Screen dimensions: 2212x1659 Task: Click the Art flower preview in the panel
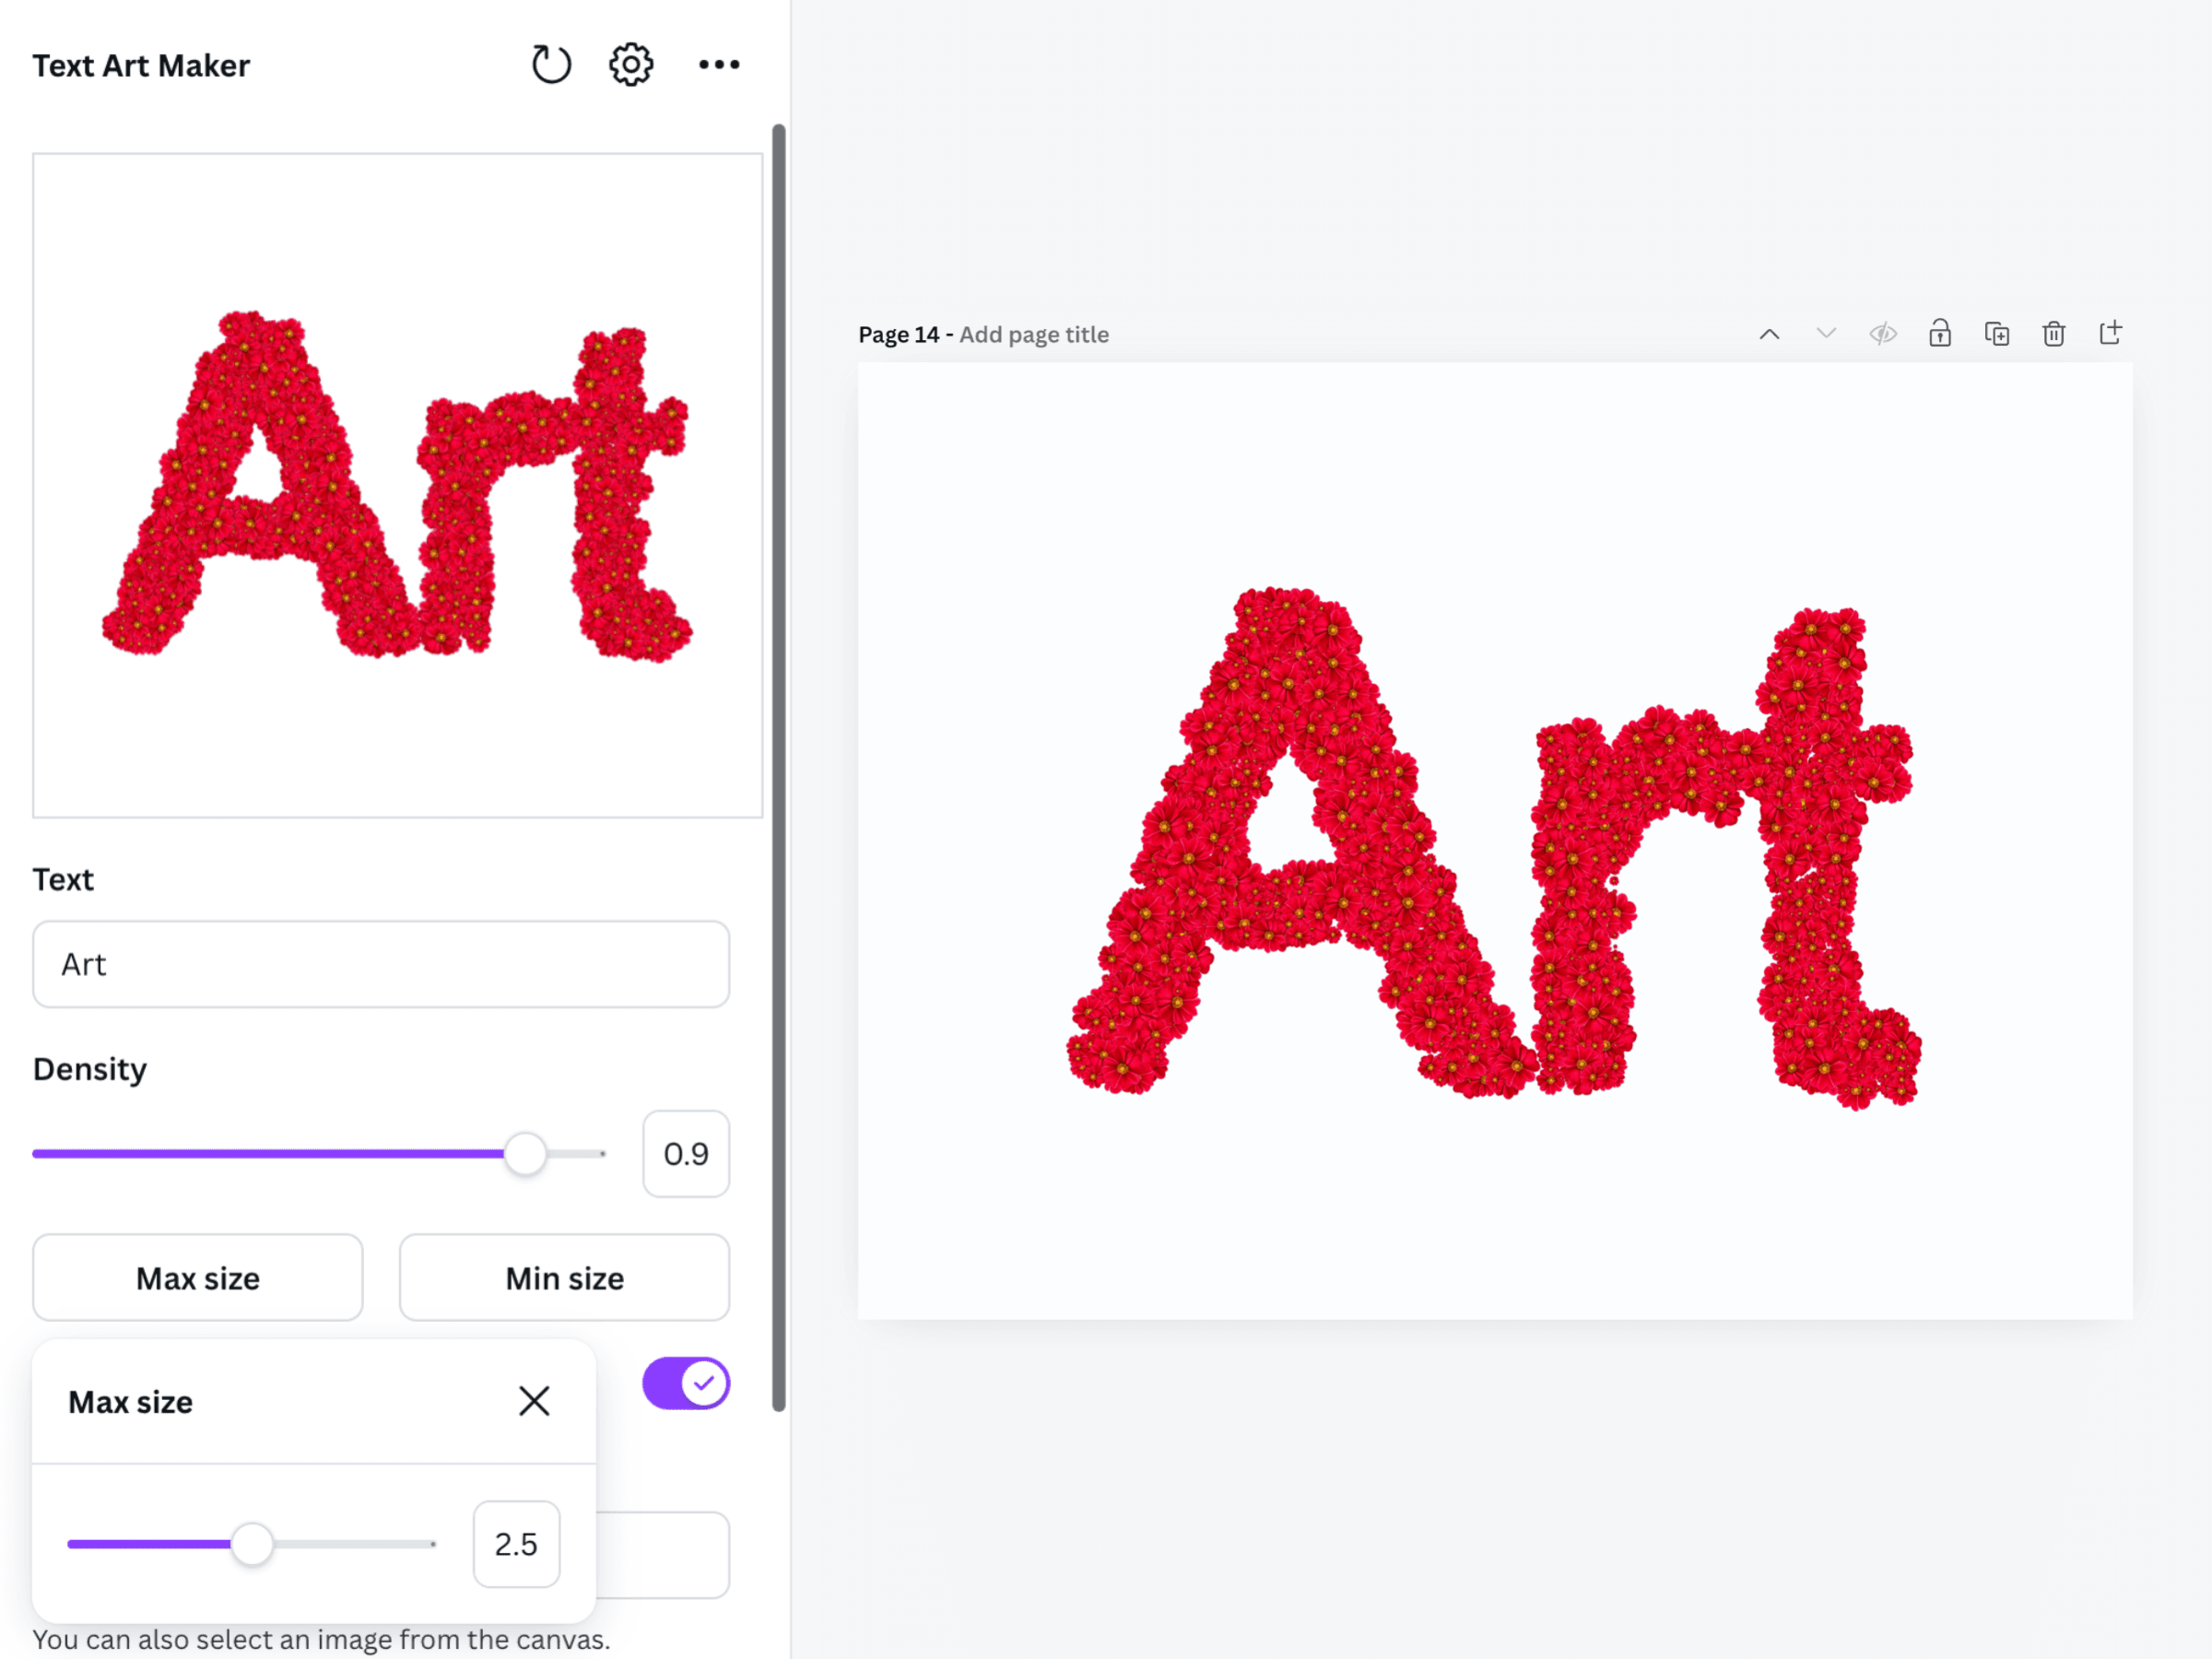[397, 485]
